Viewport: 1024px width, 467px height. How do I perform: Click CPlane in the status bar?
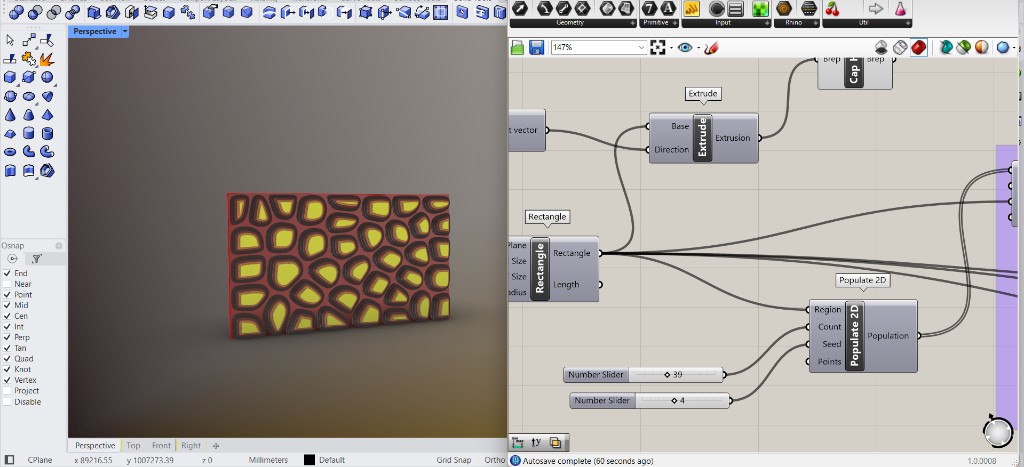pos(40,460)
